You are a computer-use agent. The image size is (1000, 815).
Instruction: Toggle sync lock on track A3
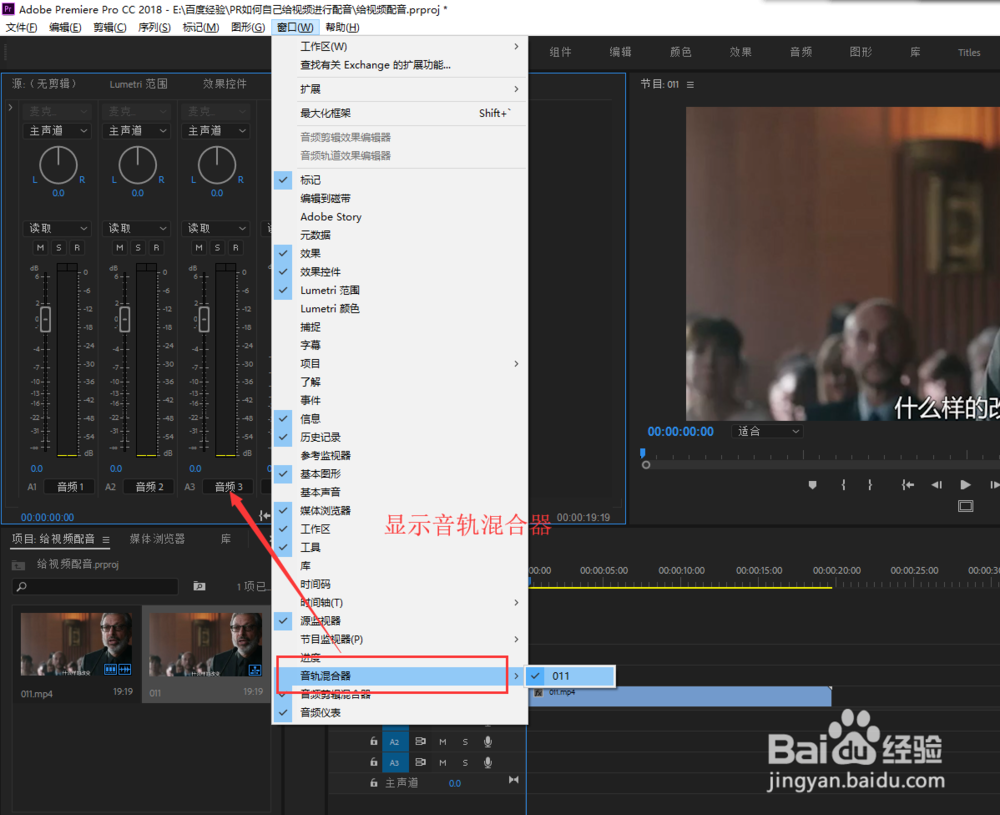pos(420,762)
